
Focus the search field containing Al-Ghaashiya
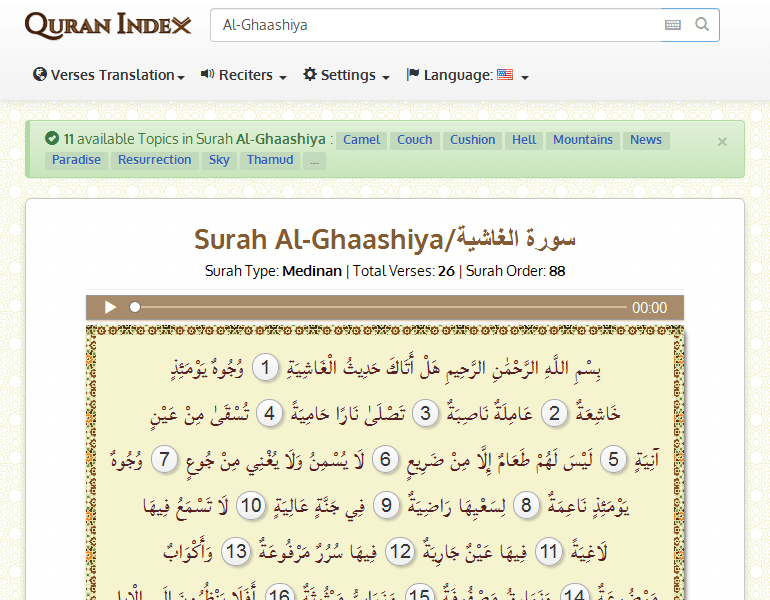coord(435,25)
